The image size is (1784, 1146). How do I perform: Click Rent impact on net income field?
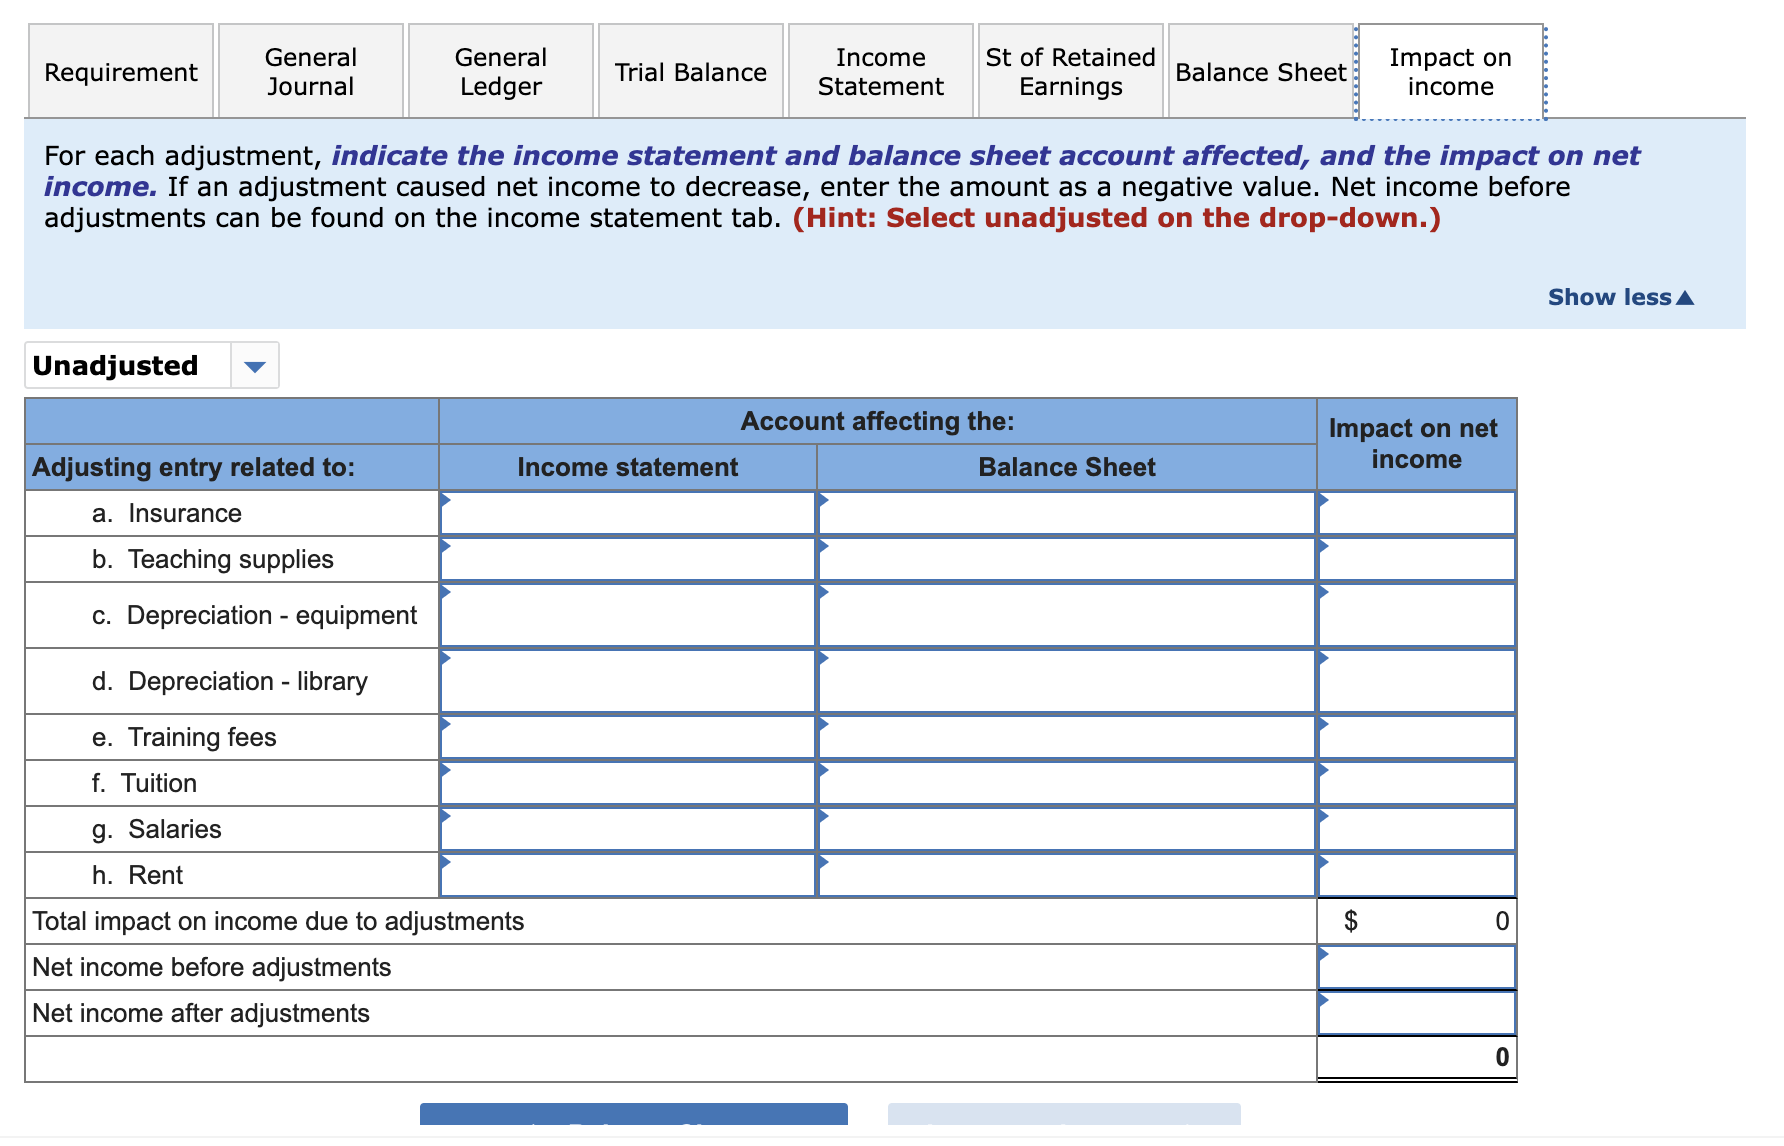(1417, 875)
